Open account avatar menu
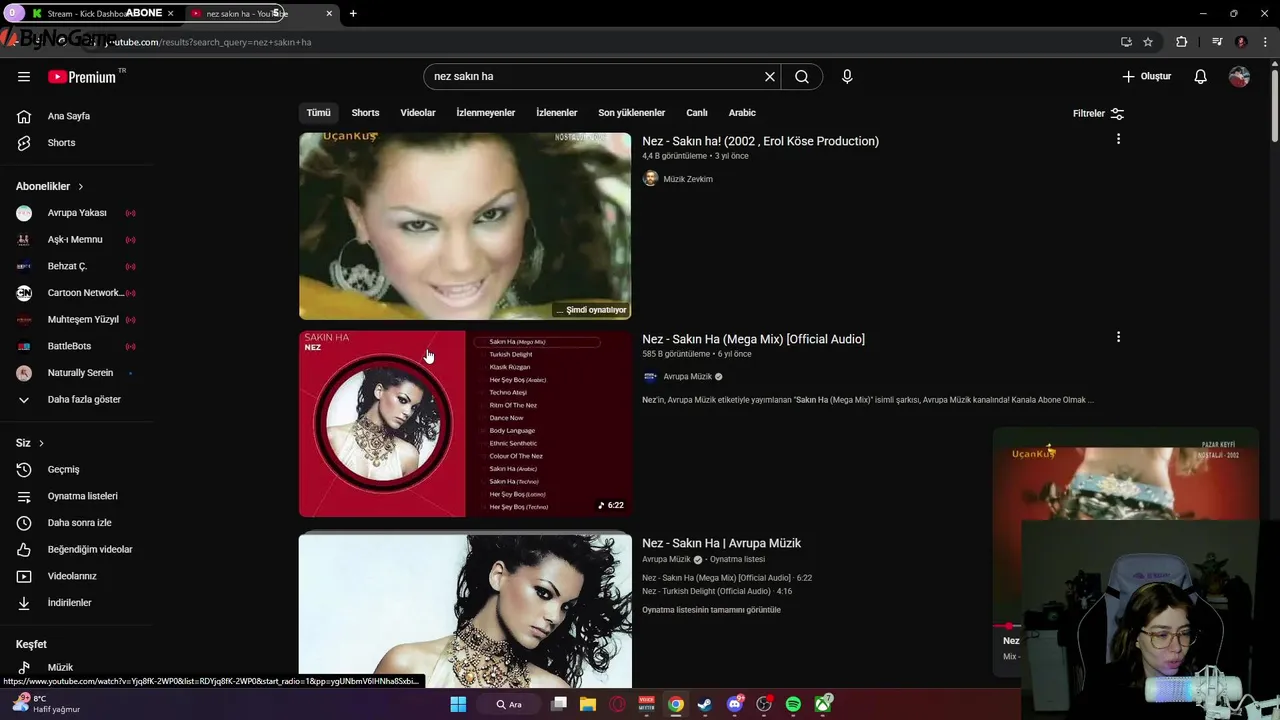1280x720 pixels. click(x=1239, y=76)
